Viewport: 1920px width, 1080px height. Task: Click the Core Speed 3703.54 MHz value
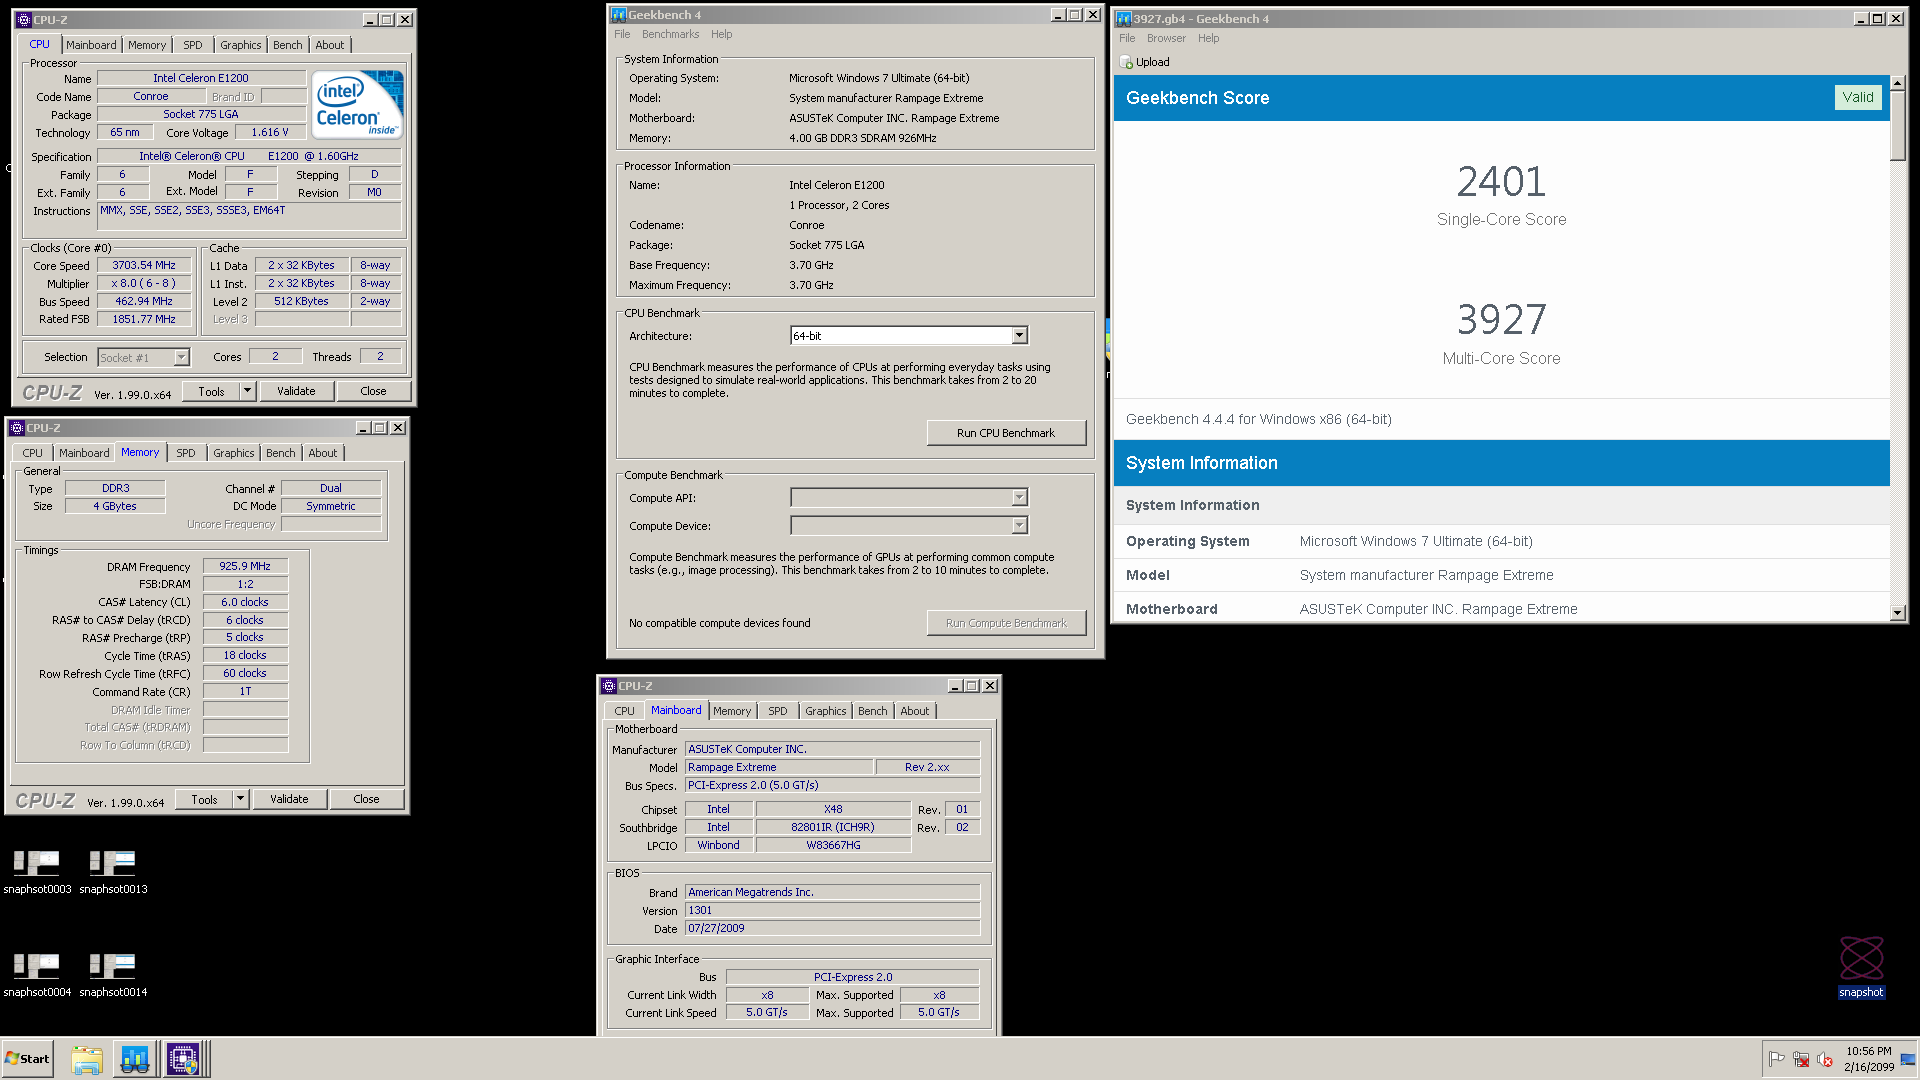144,266
